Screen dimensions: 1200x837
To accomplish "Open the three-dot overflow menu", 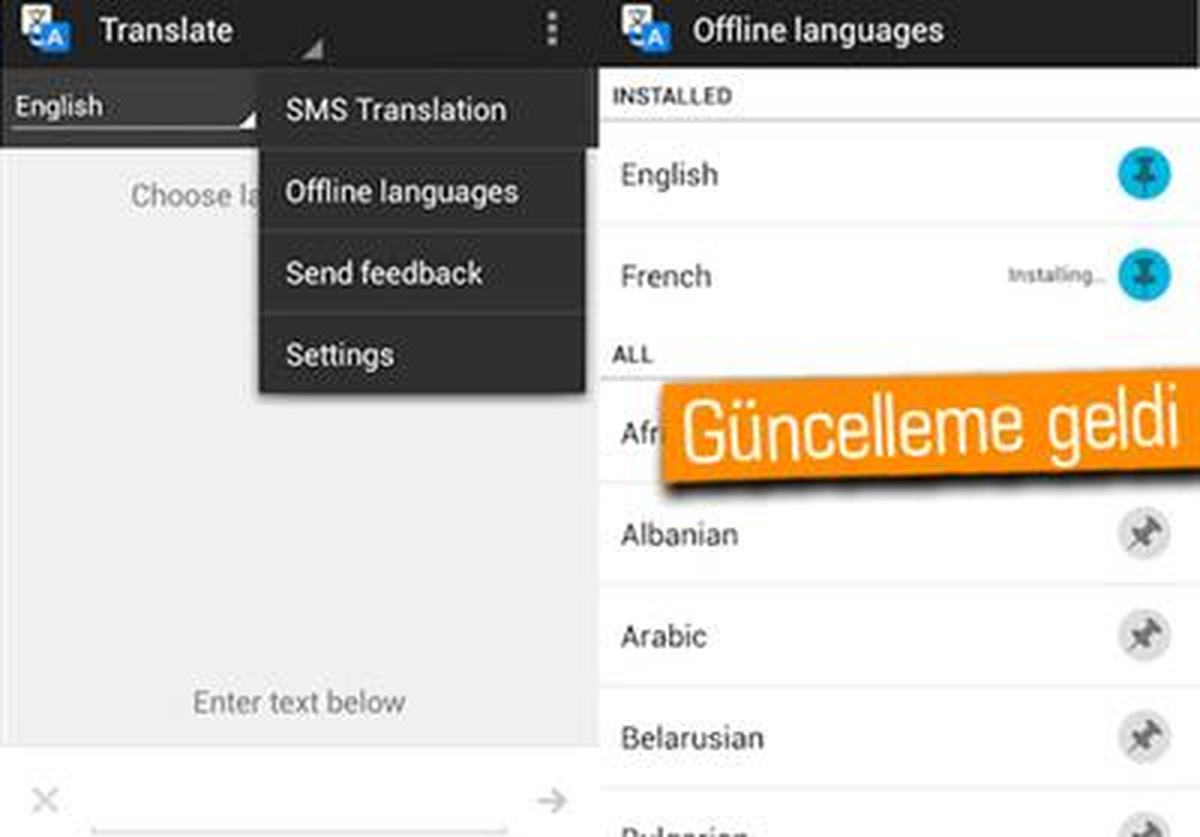I will click(550, 30).
